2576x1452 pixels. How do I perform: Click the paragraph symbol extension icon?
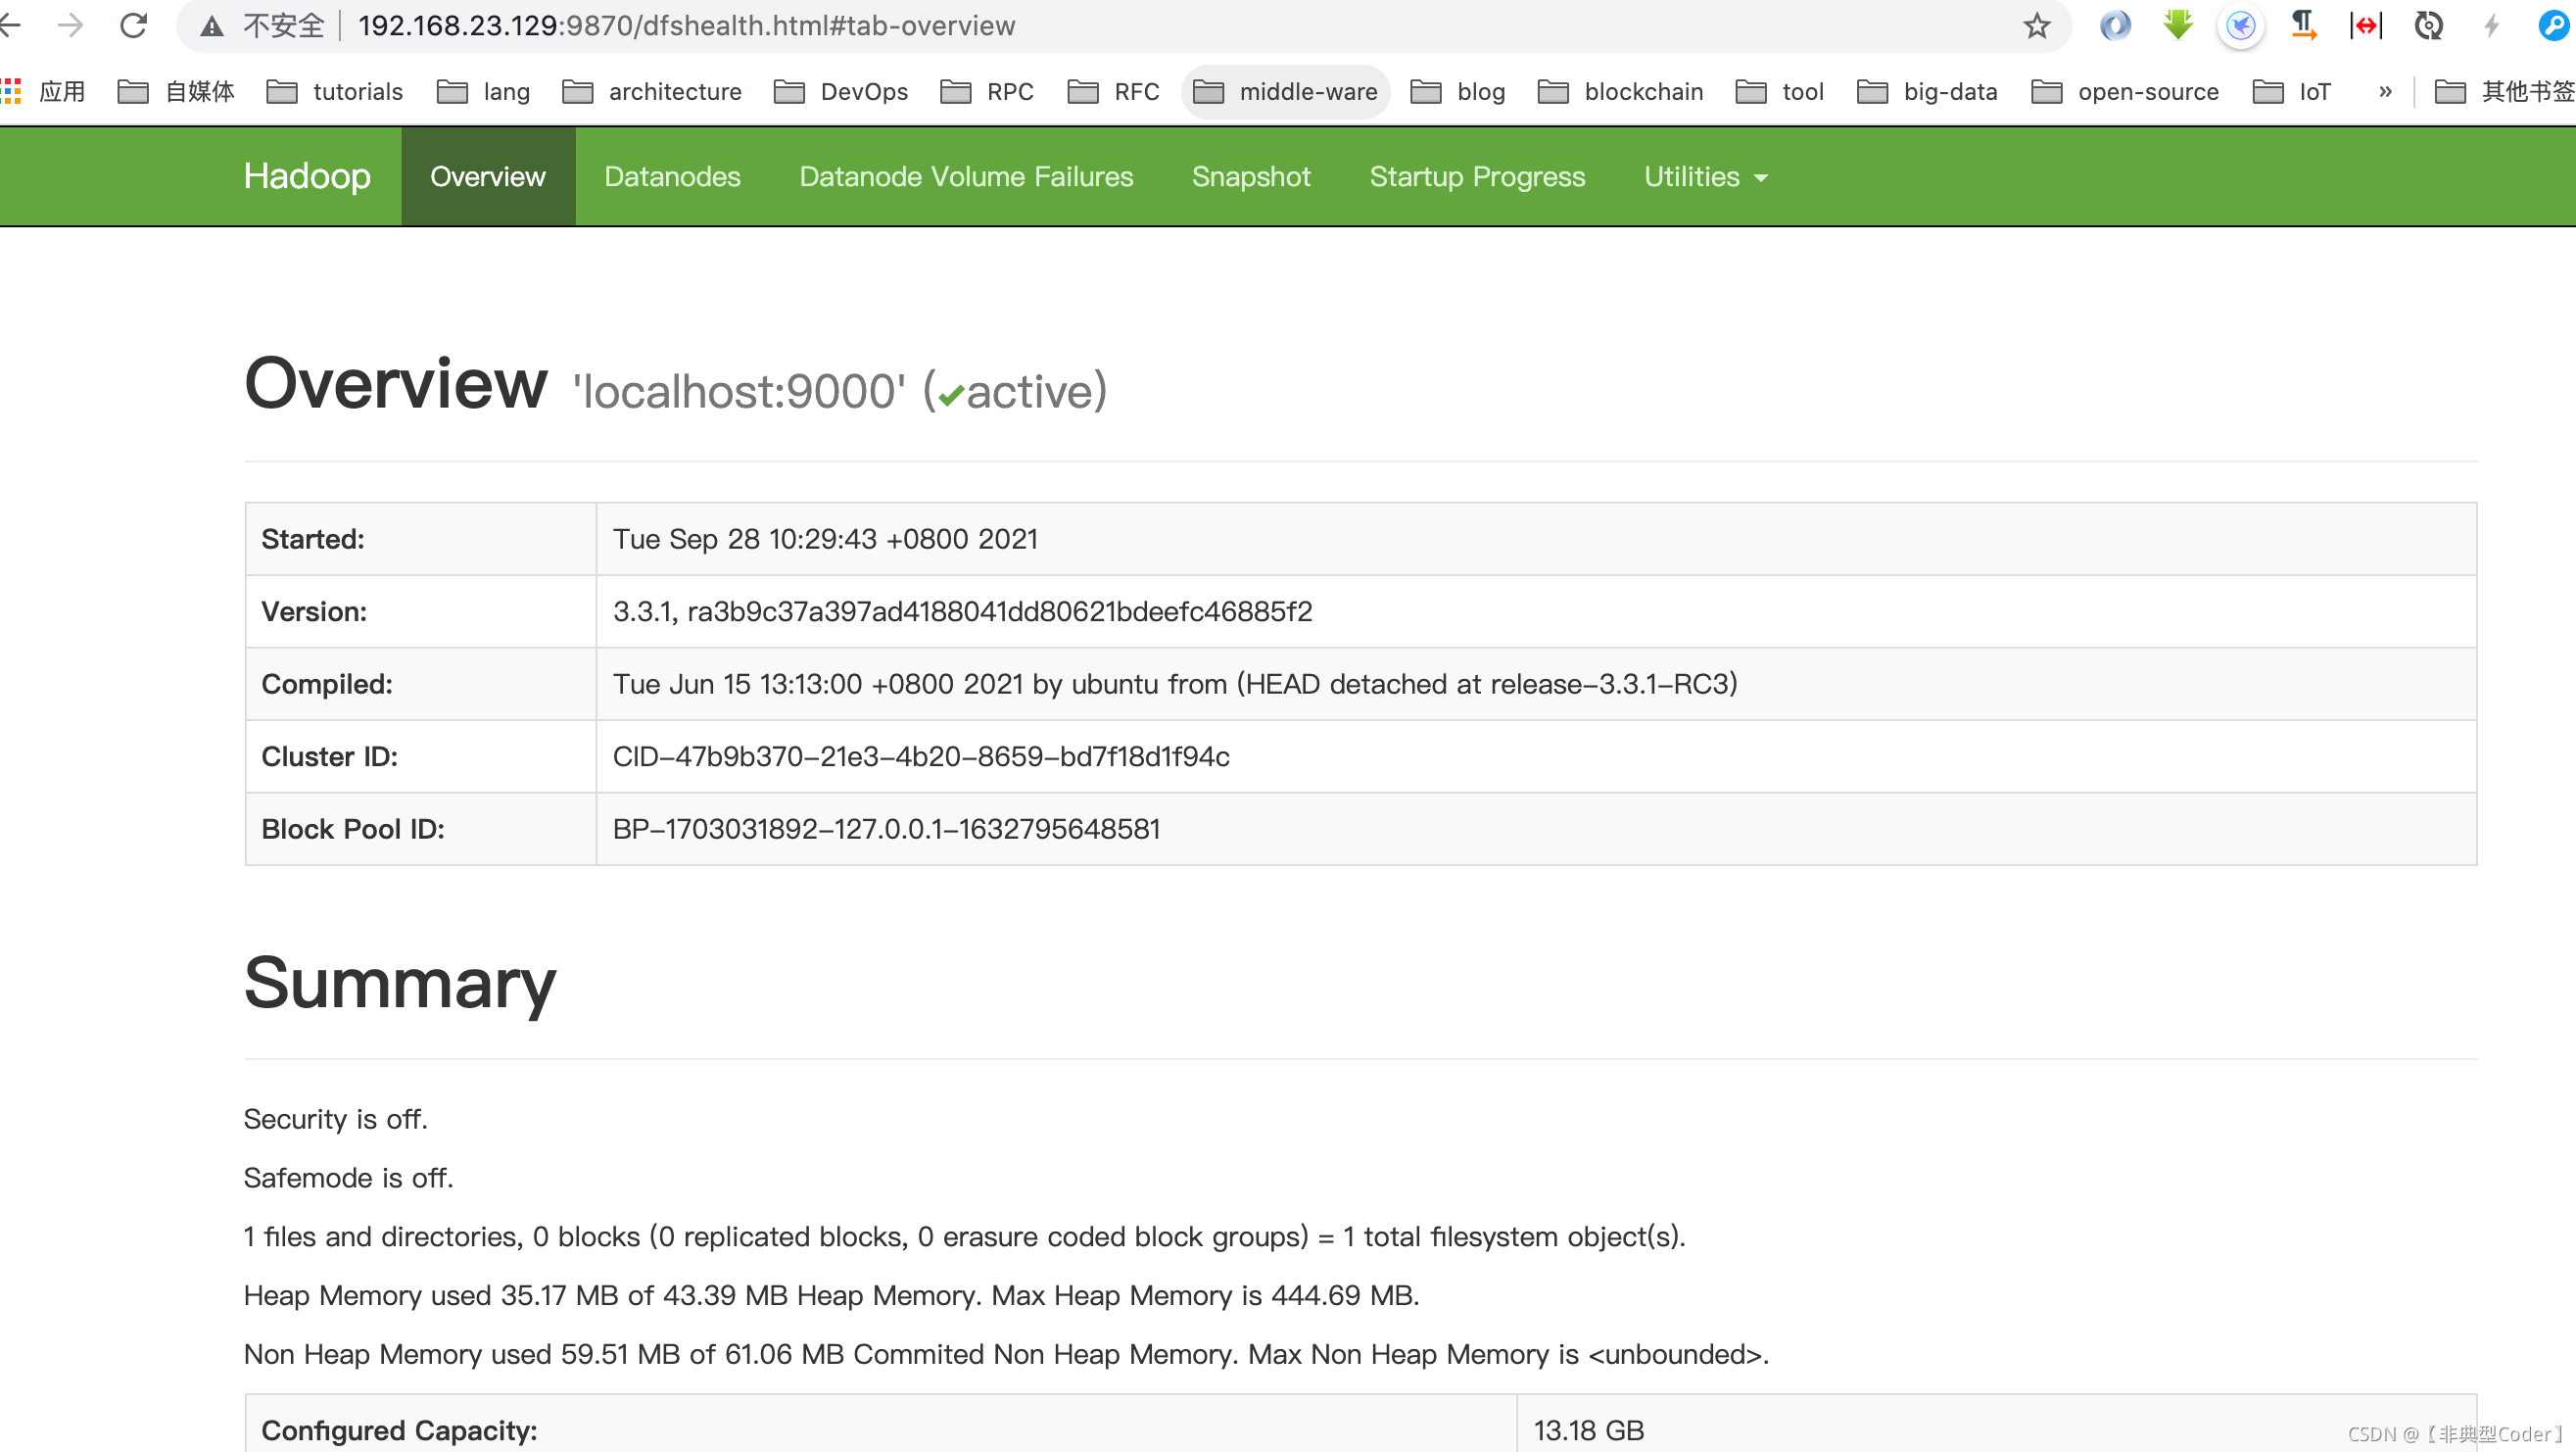2303,25
